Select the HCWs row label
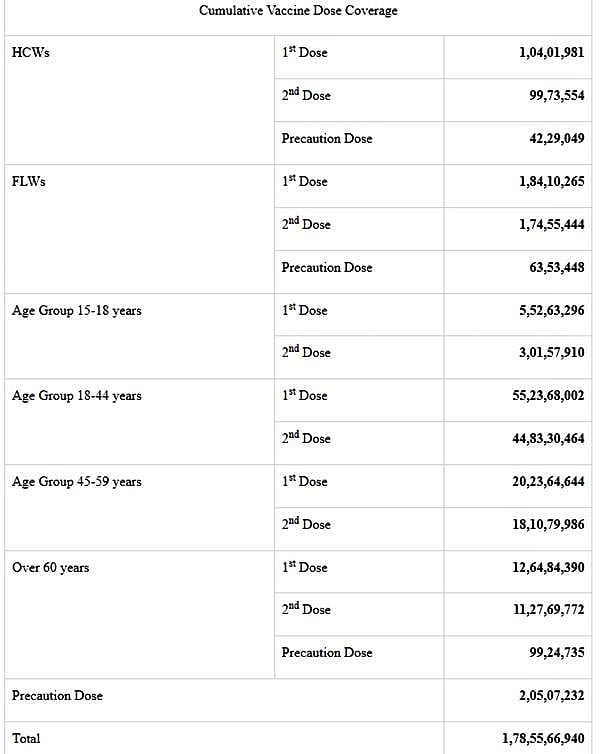 point(30,53)
